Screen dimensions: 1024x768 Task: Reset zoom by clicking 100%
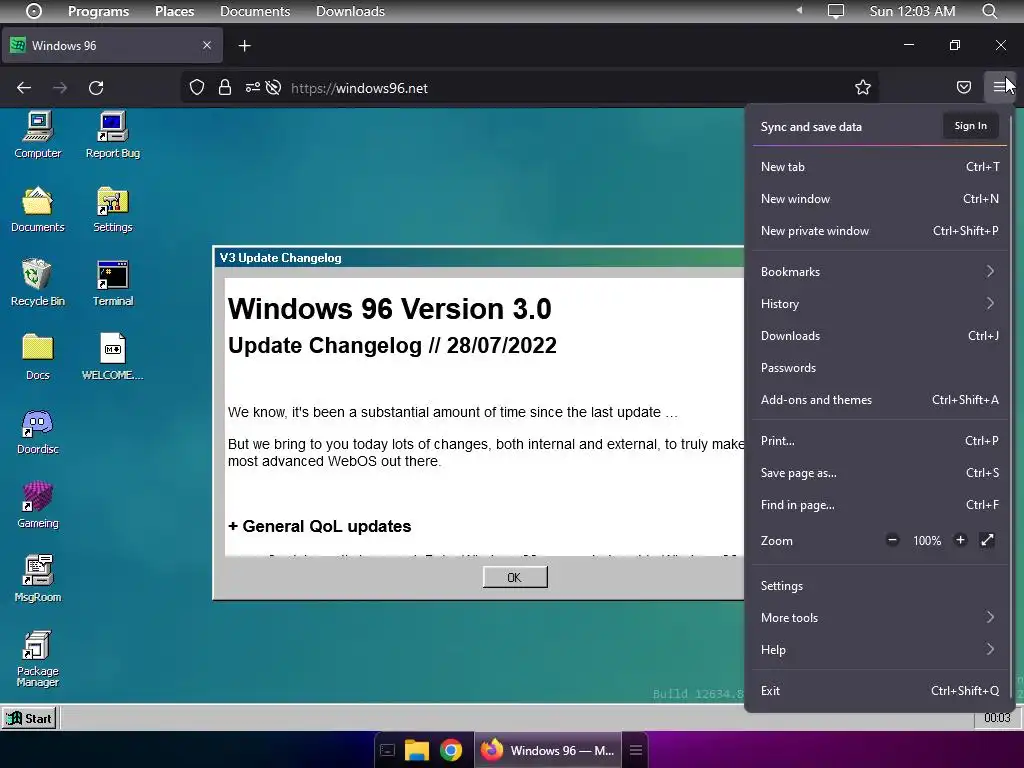pos(927,541)
